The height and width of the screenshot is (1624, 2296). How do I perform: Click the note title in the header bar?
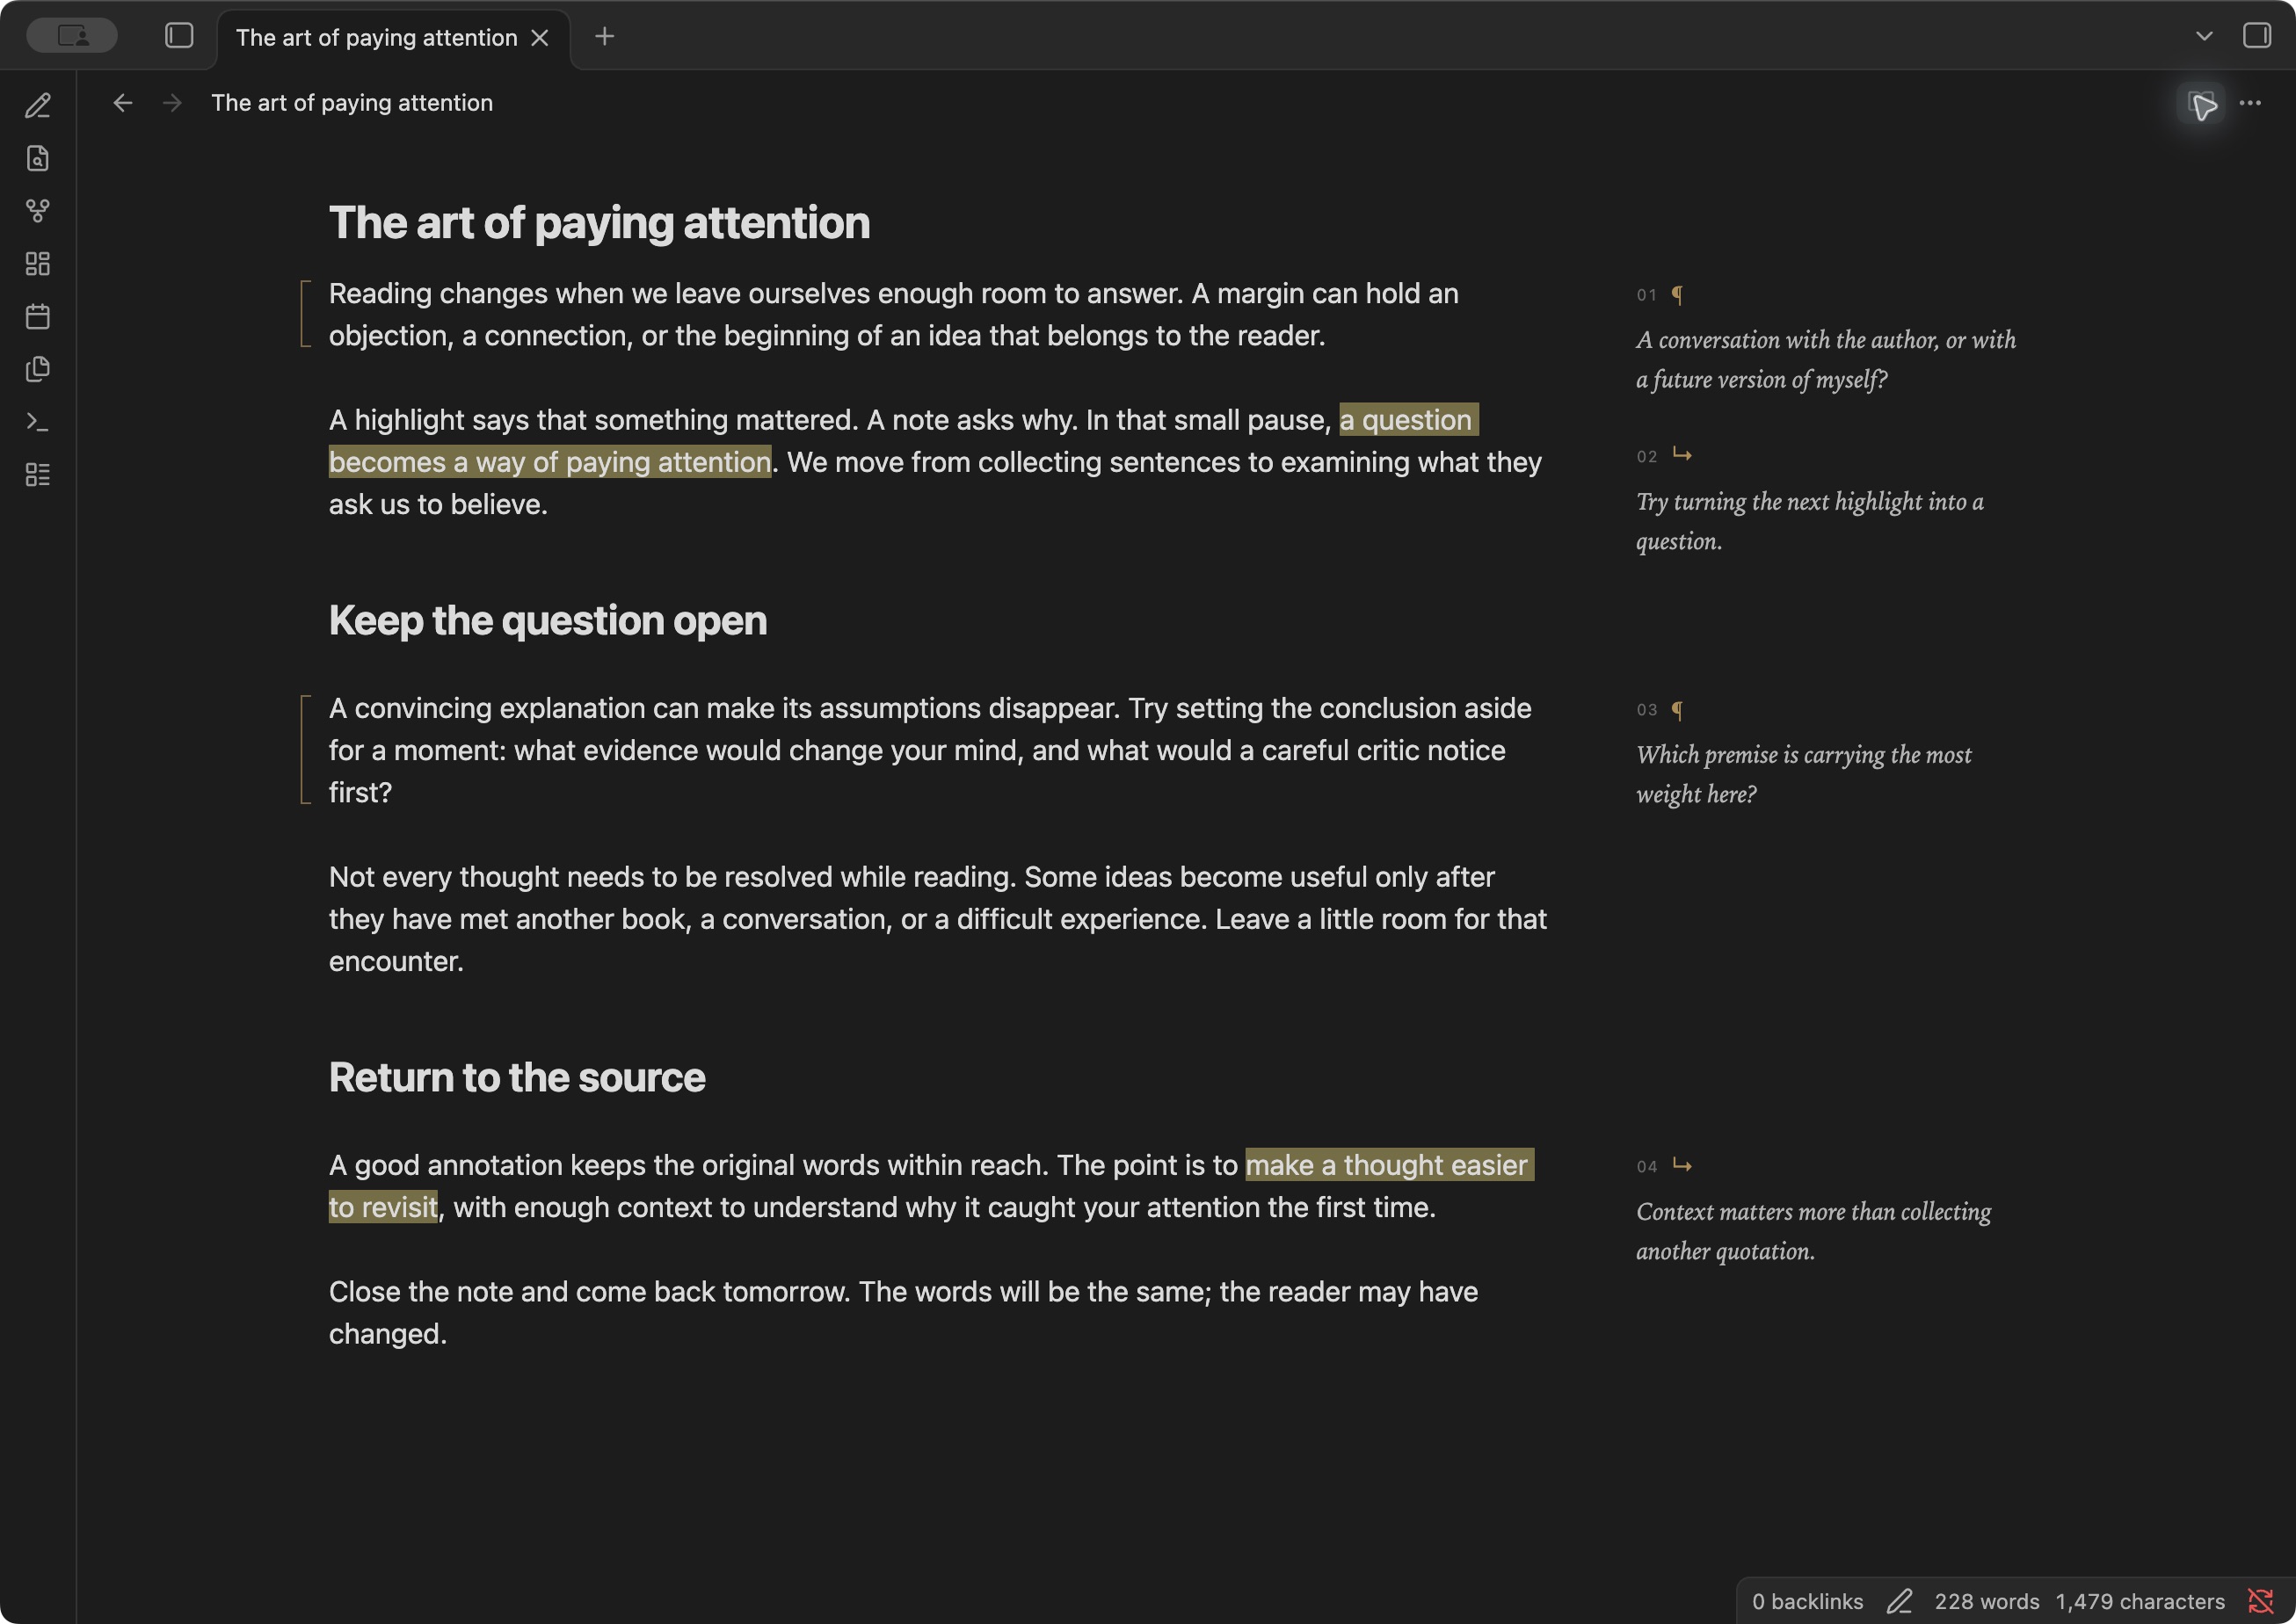tap(352, 103)
